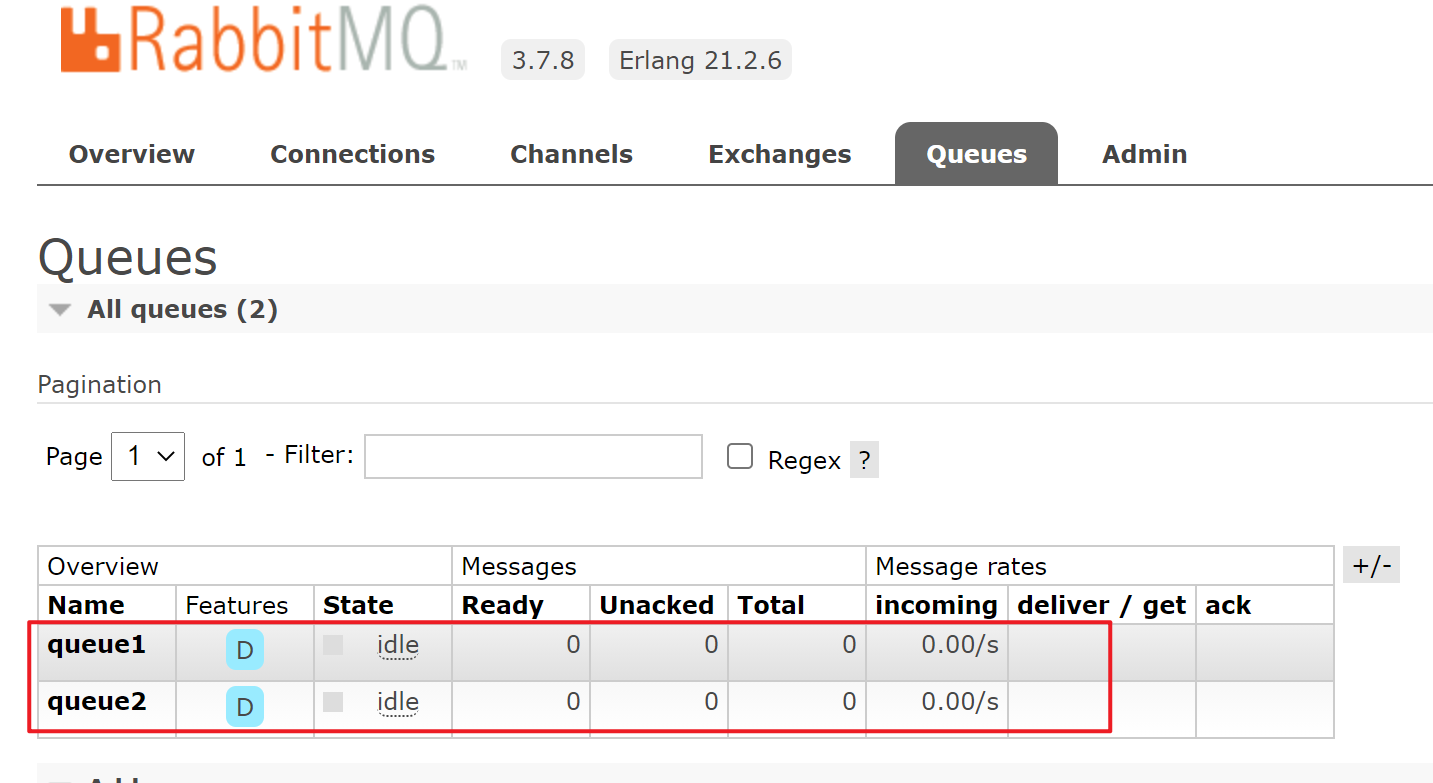Viewport: 1433px width, 783px height.
Task: Click the state indicator square for queue2
Action: pyautogui.click(x=333, y=702)
